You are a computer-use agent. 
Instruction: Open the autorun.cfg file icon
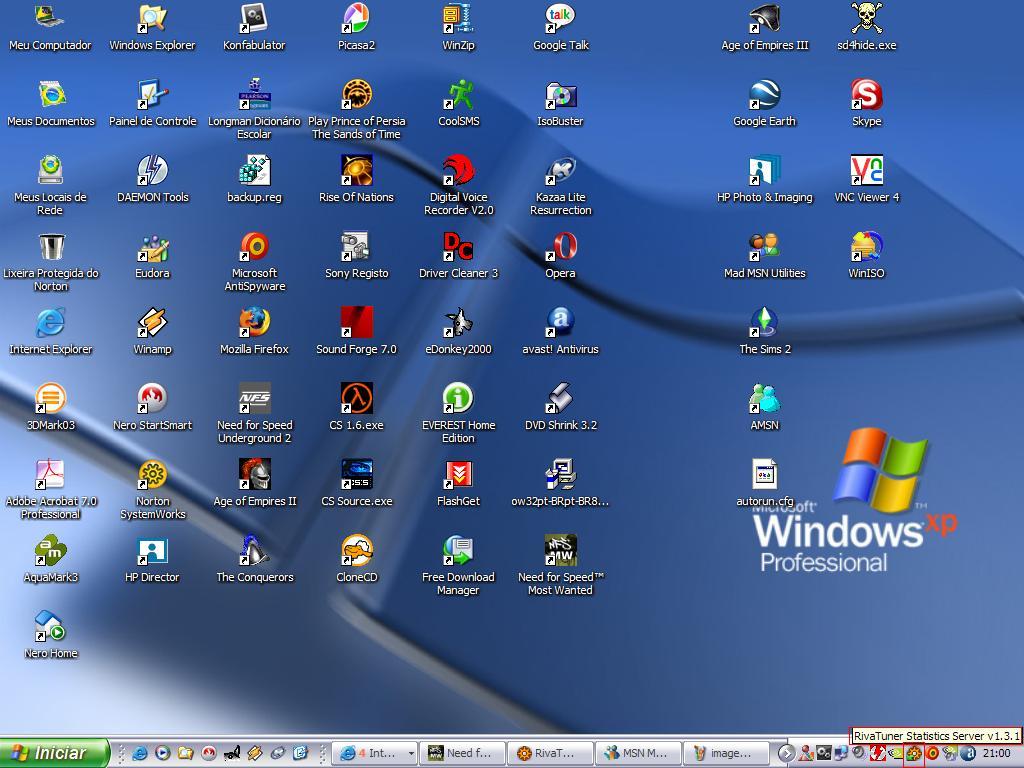pyautogui.click(x=765, y=474)
